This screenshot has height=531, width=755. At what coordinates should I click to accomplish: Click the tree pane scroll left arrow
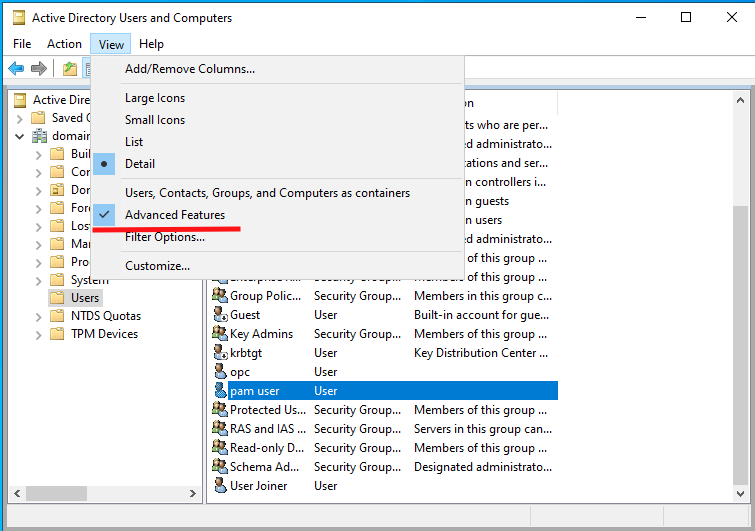pyautogui.click(x=17, y=493)
